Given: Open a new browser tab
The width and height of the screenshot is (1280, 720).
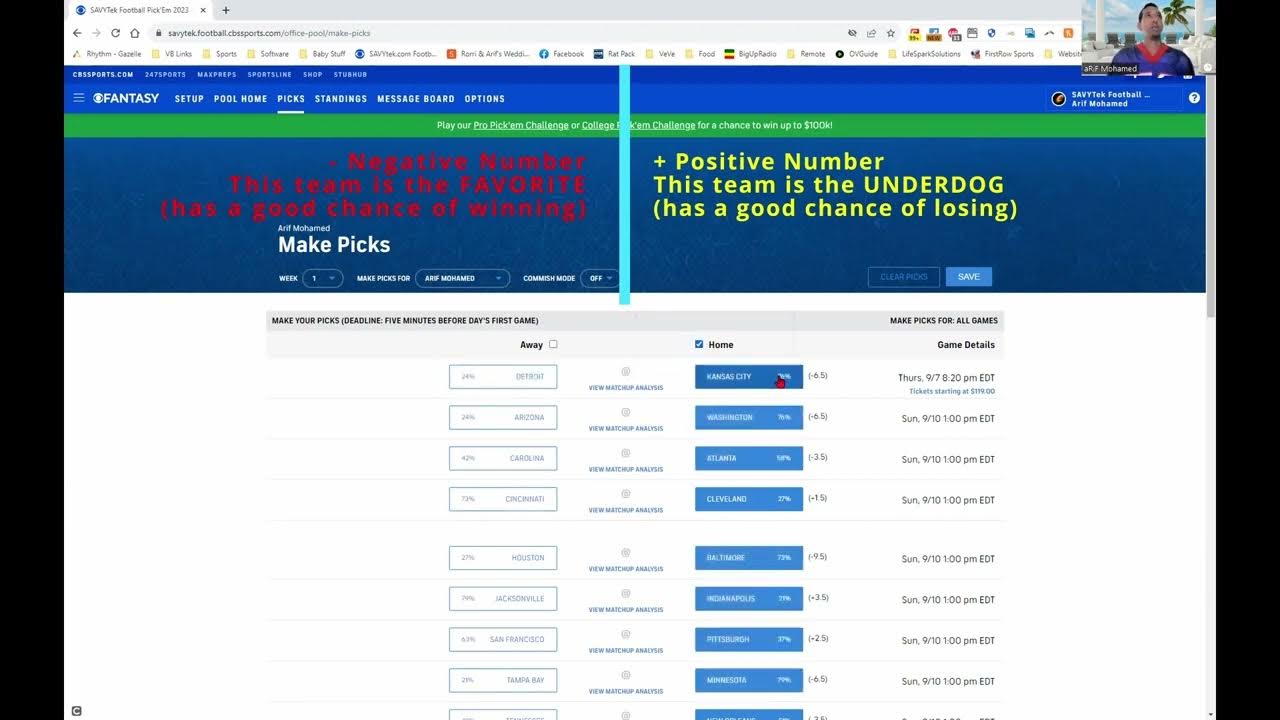Looking at the screenshot, I should [x=226, y=10].
